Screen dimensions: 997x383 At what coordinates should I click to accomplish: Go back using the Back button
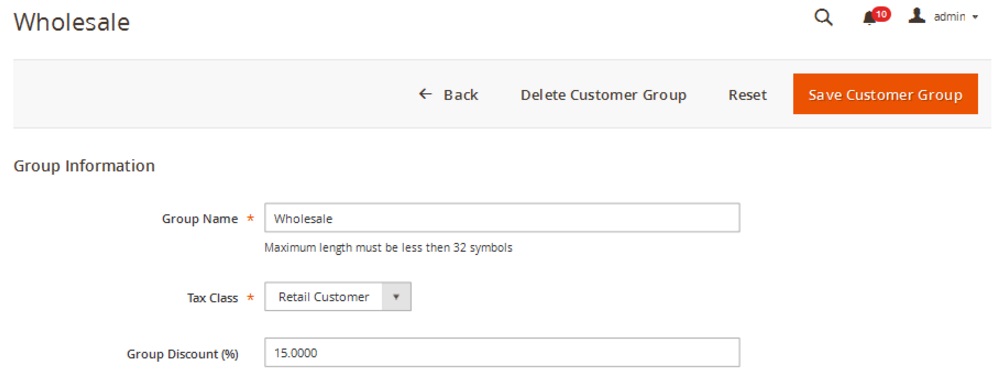448,95
